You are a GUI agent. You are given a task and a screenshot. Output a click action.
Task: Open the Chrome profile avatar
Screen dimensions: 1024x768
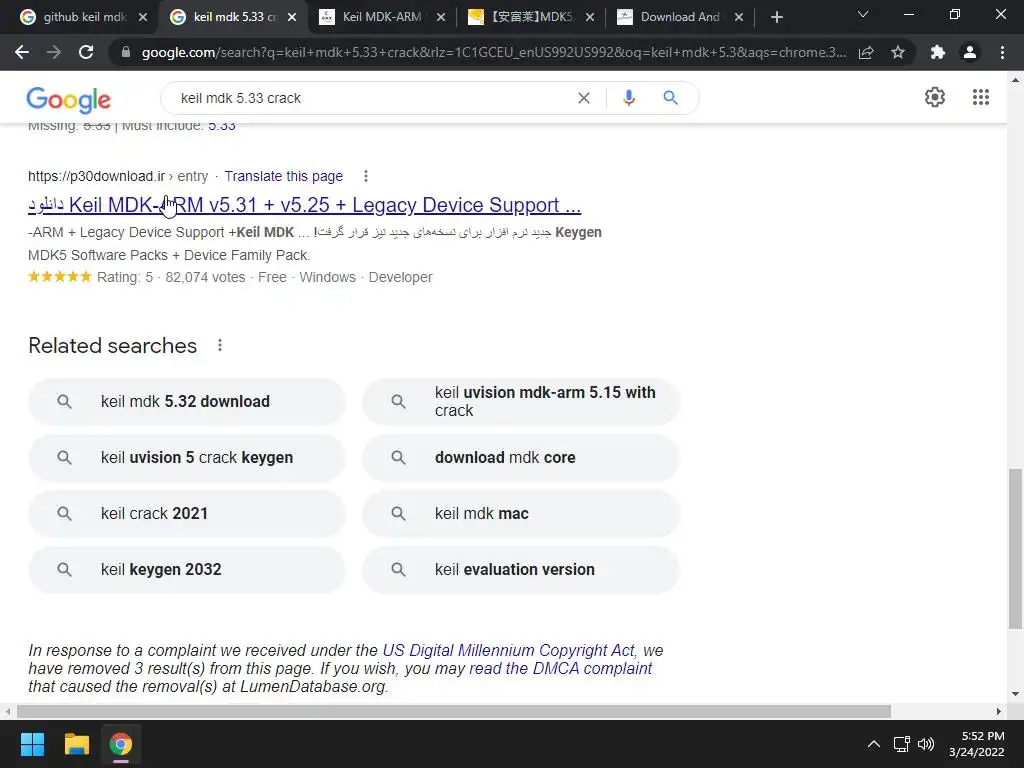tap(970, 52)
